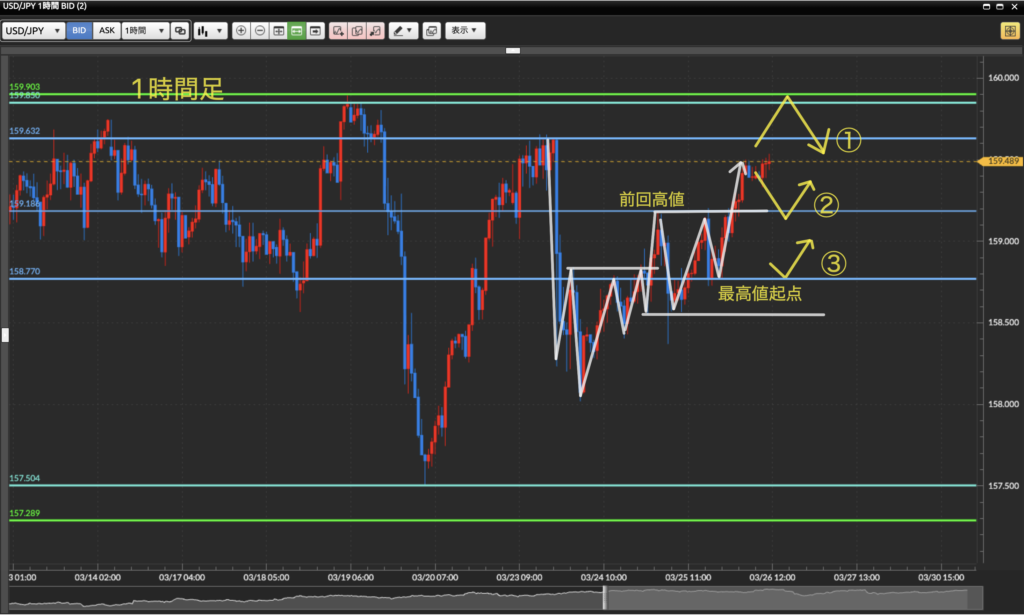Click the scroll-to-latest candle icon
Viewport: 1024px width, 615px height.
[x=315, y=31]
